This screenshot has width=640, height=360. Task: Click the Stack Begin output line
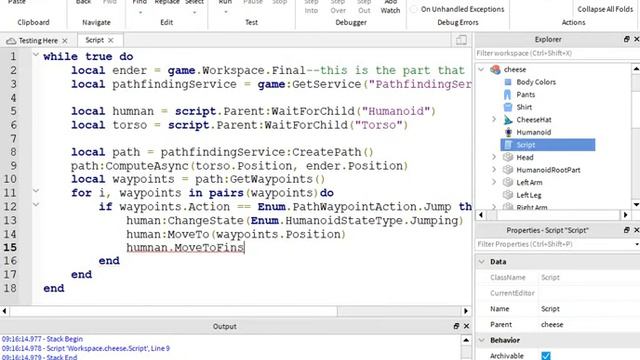(x=42, y=339)
